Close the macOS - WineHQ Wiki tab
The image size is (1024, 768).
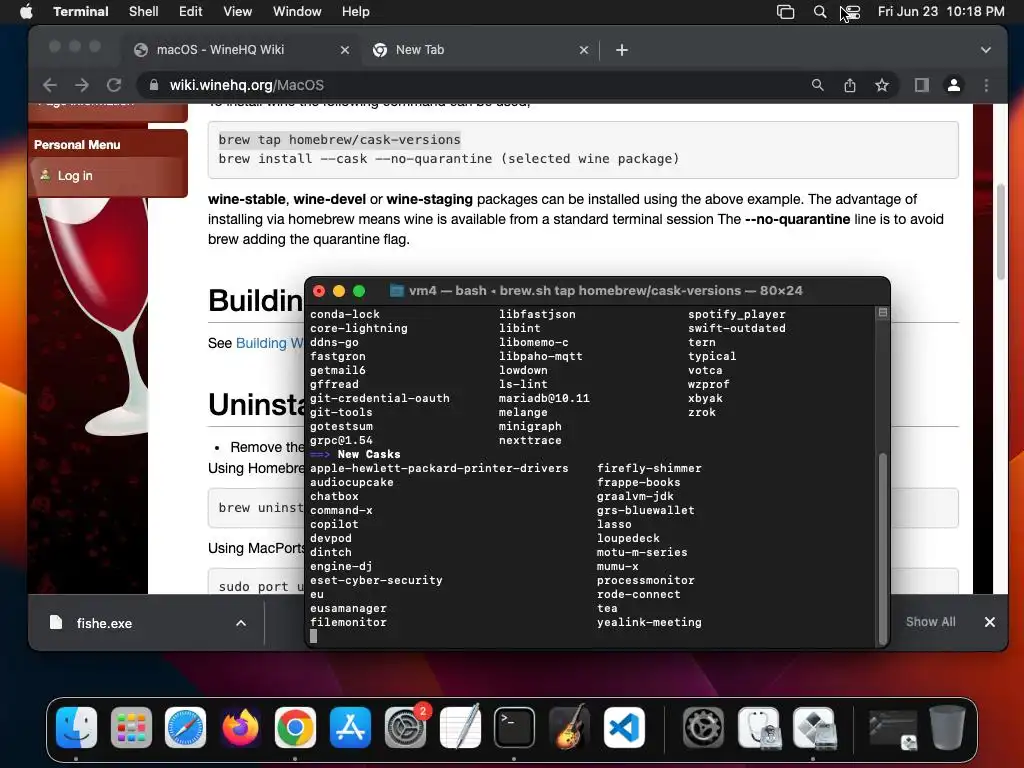[345, 50]
